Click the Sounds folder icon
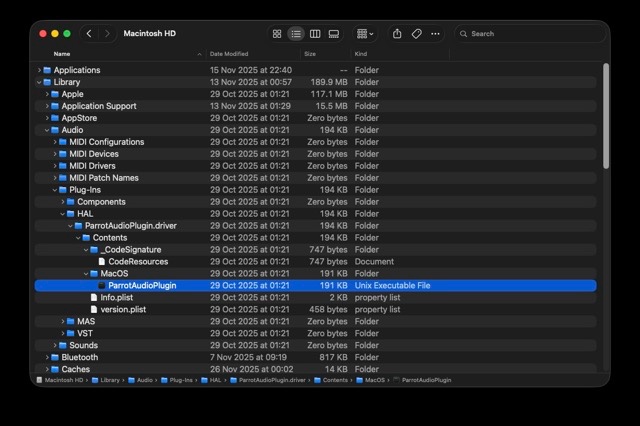 click(62, 346)
